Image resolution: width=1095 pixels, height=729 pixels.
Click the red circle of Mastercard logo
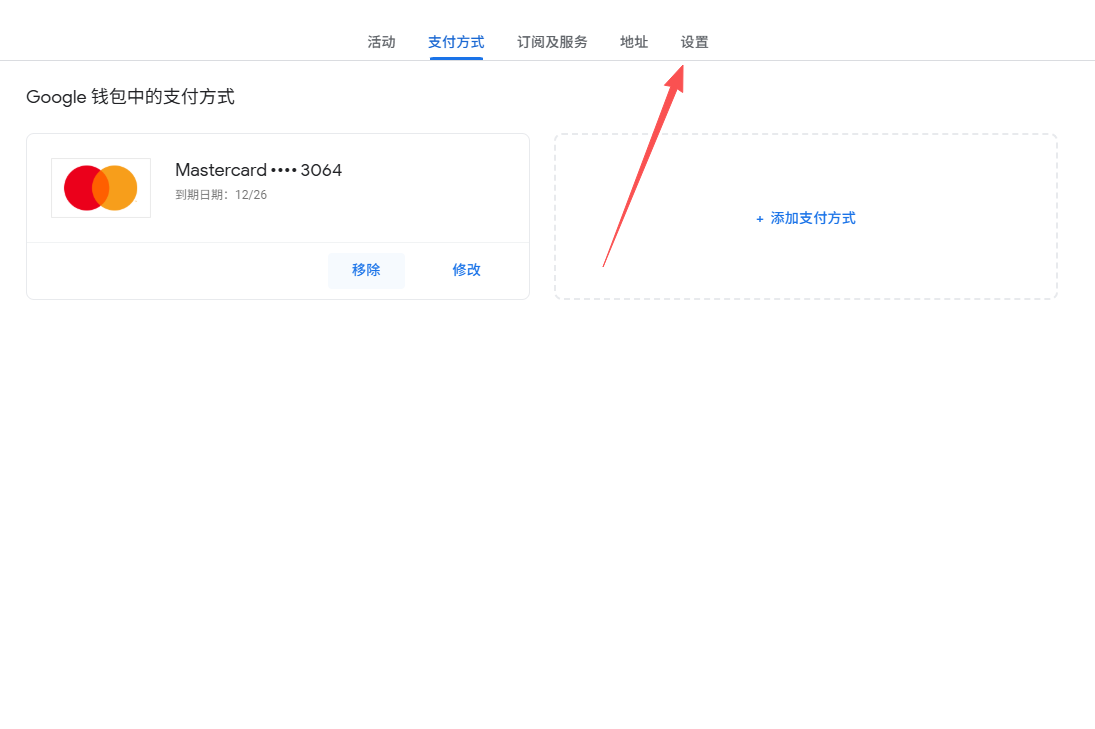[x=82, y=188]
